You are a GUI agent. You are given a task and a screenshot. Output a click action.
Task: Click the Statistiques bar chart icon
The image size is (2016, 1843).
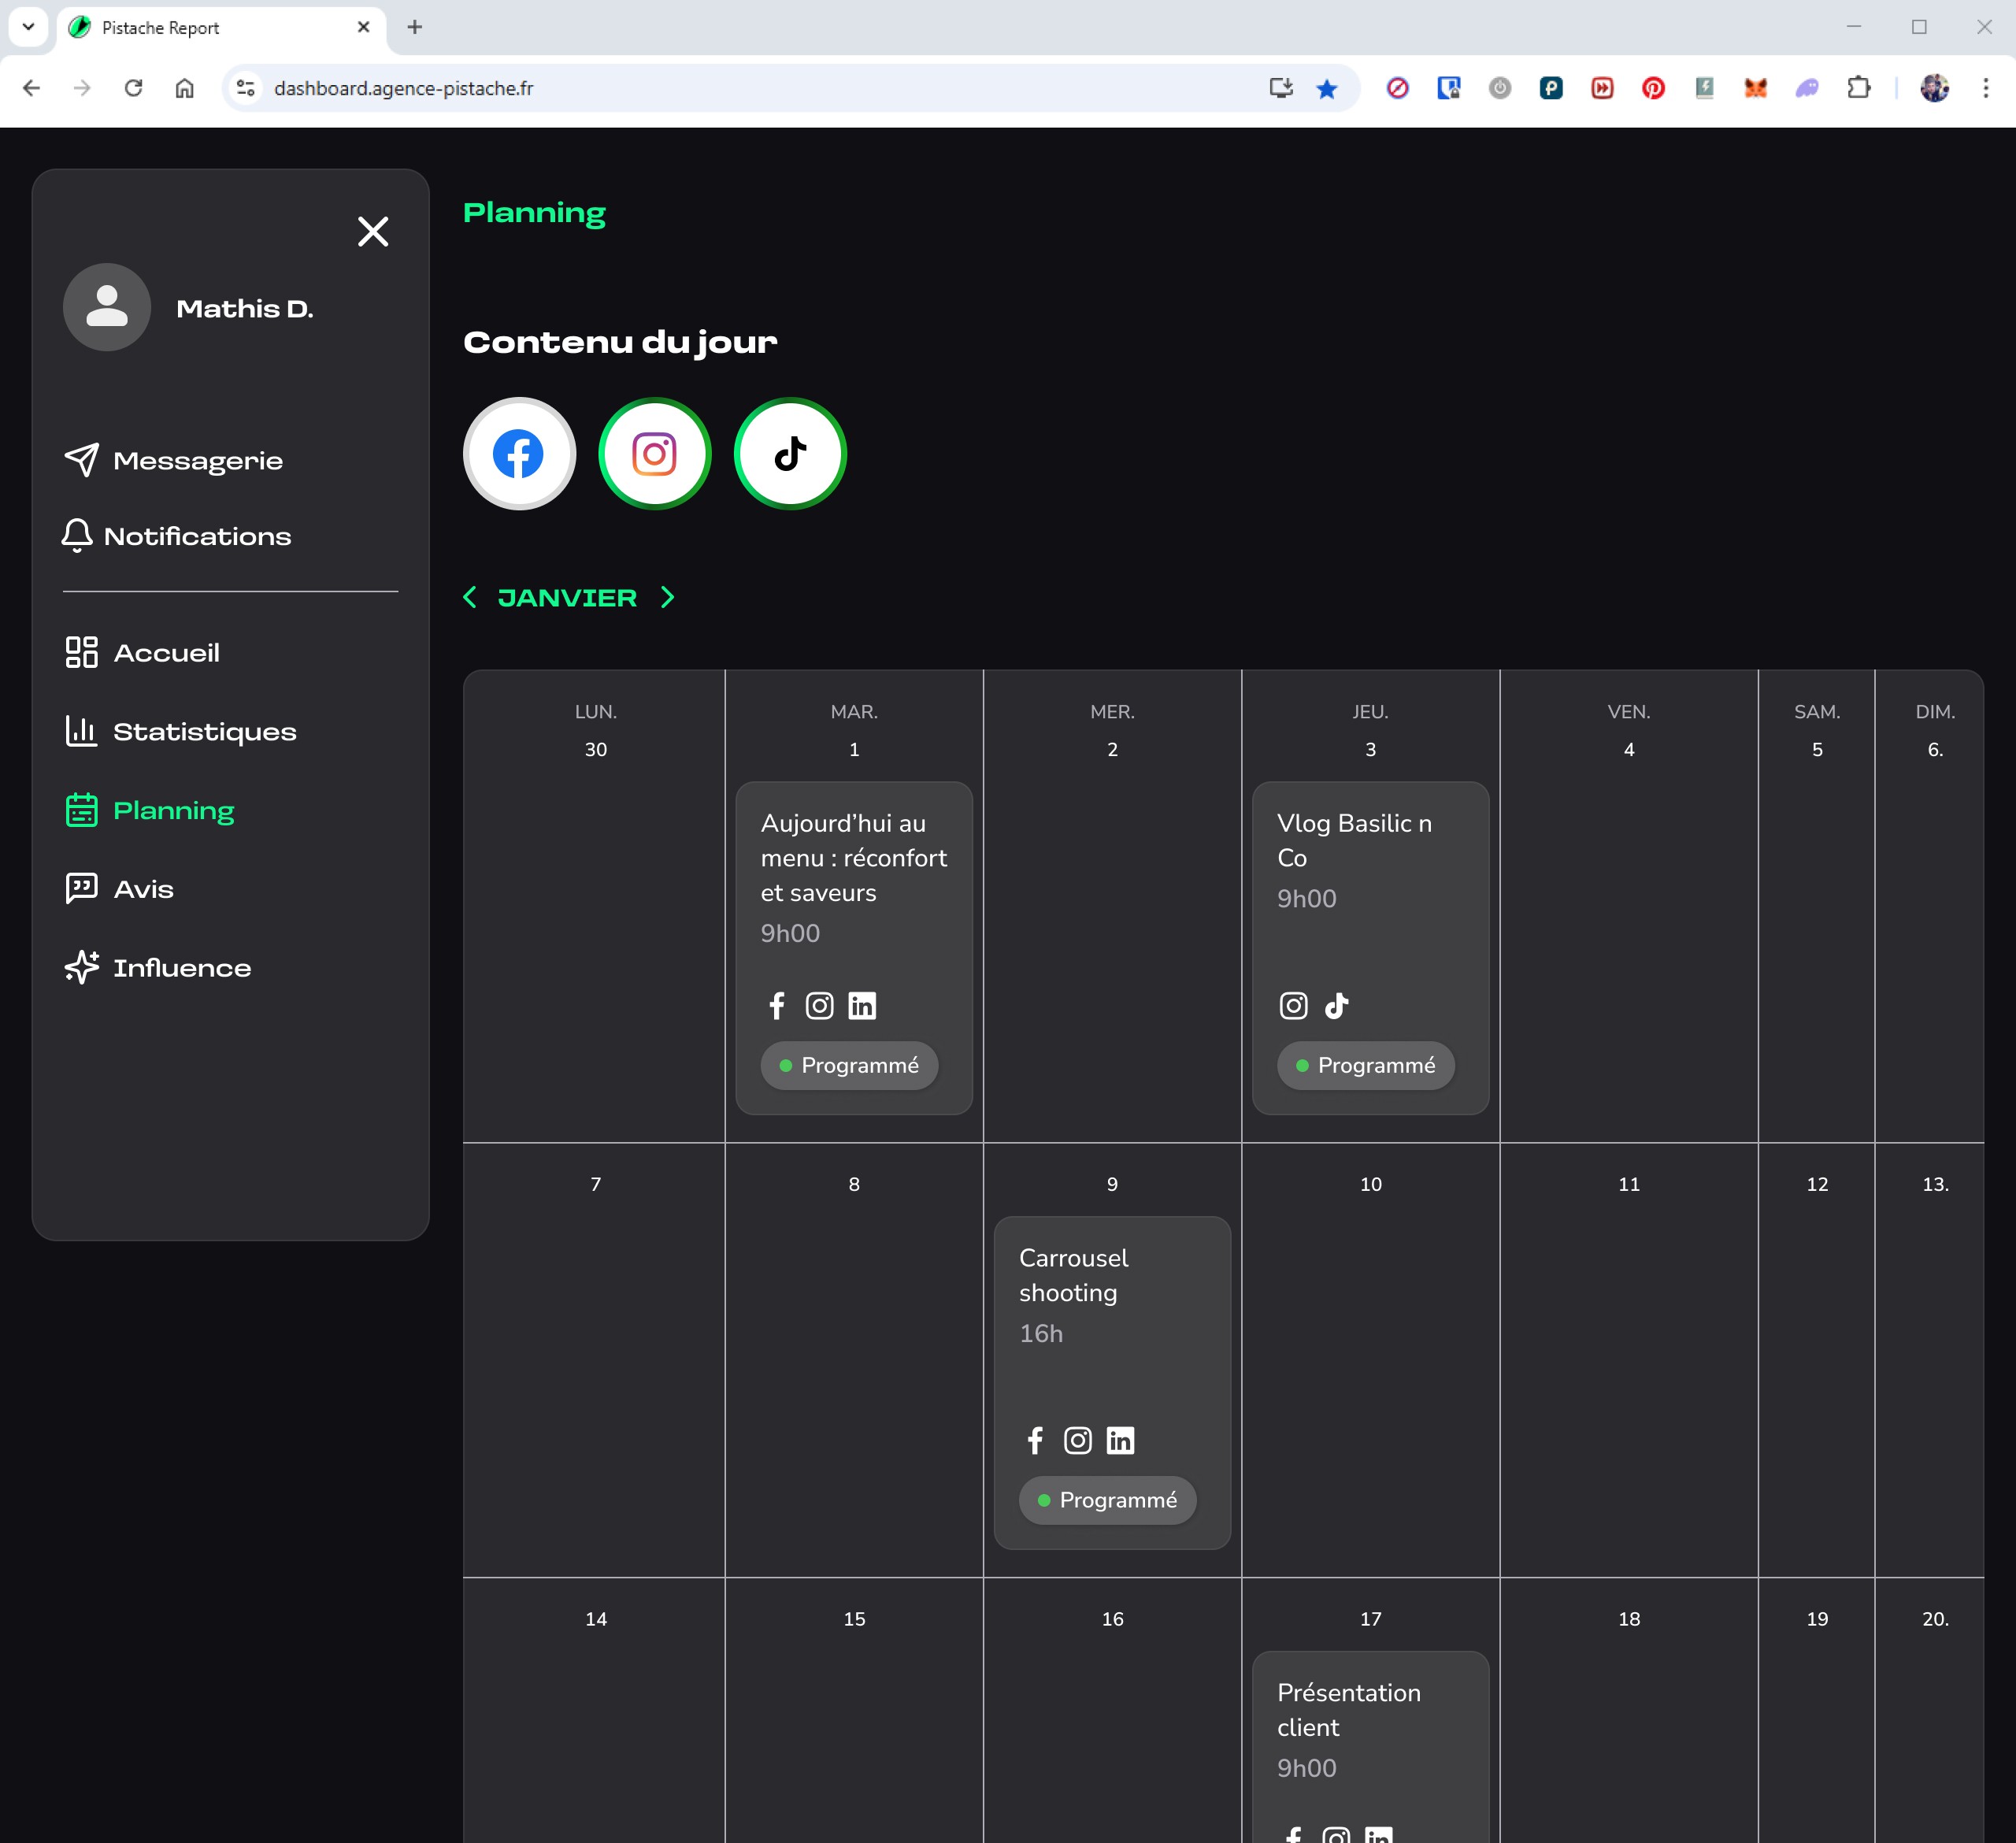click(x=81, y=731)
